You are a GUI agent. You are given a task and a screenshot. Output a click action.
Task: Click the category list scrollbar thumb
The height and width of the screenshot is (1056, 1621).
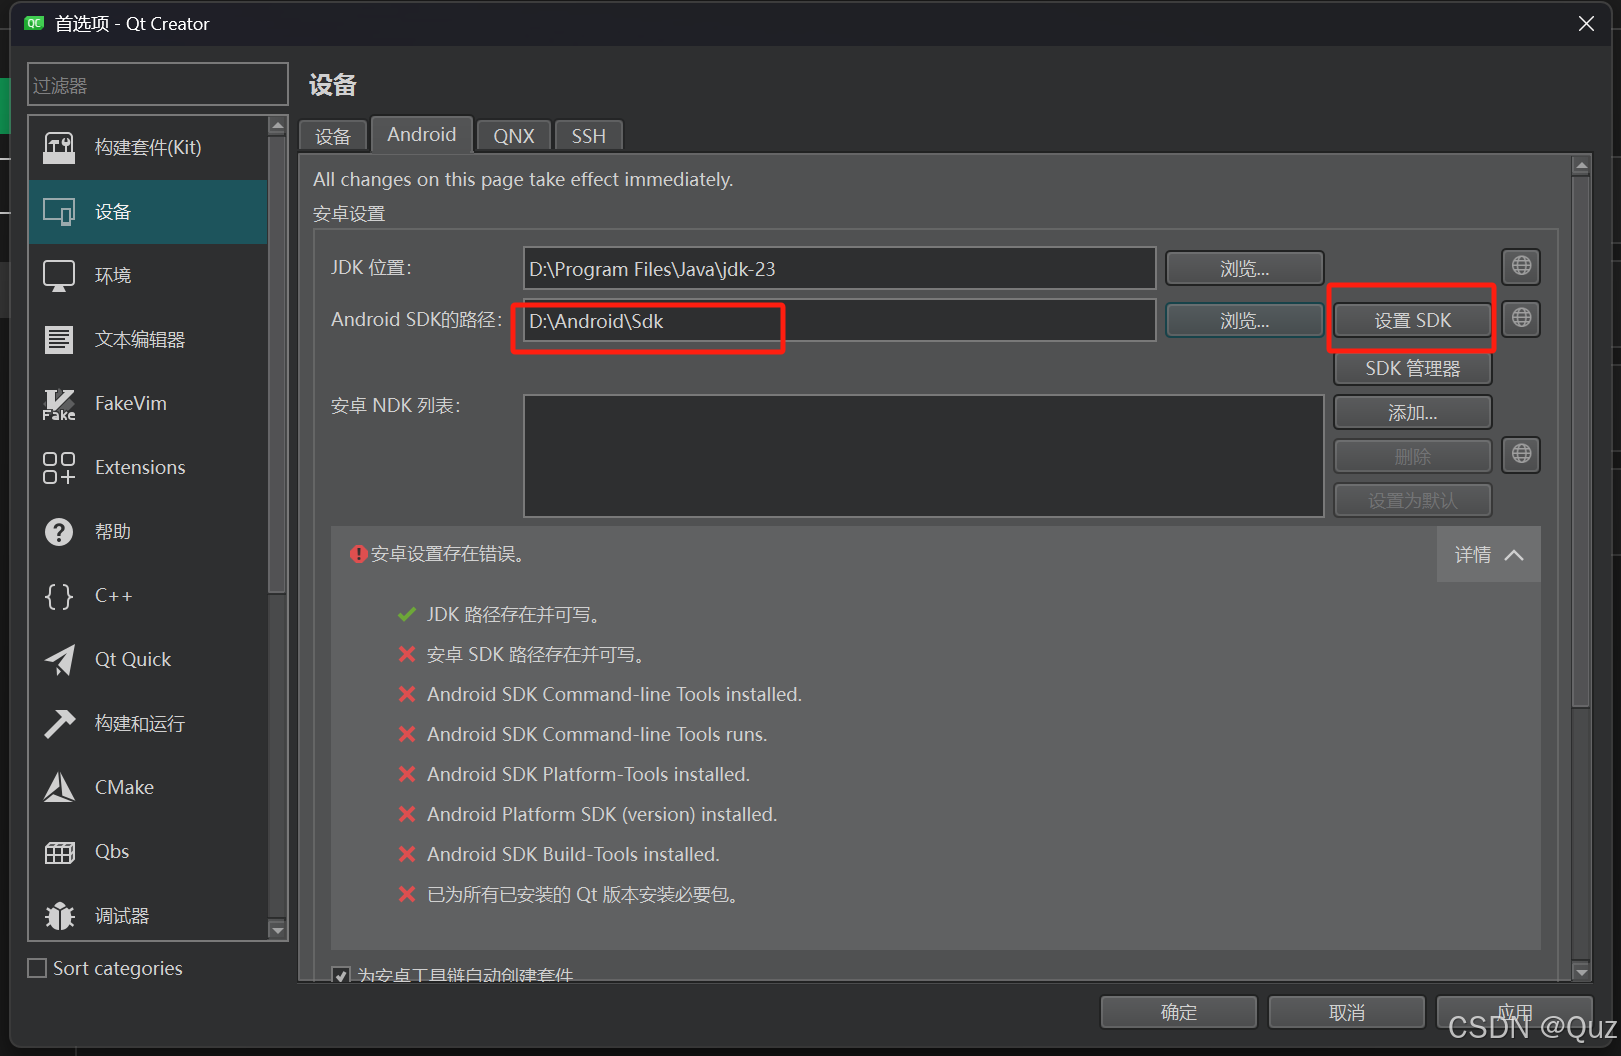point(278,365)
